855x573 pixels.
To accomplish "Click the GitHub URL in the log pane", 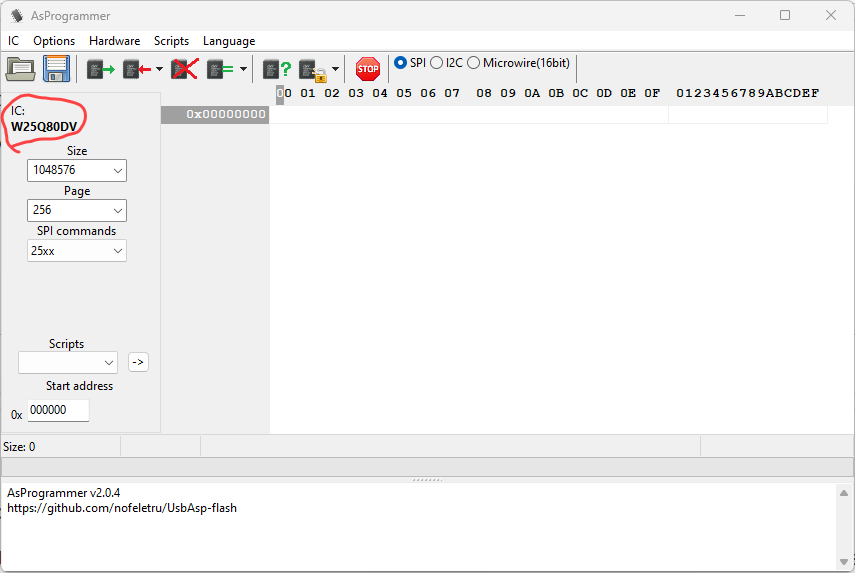I will (122, 508).
